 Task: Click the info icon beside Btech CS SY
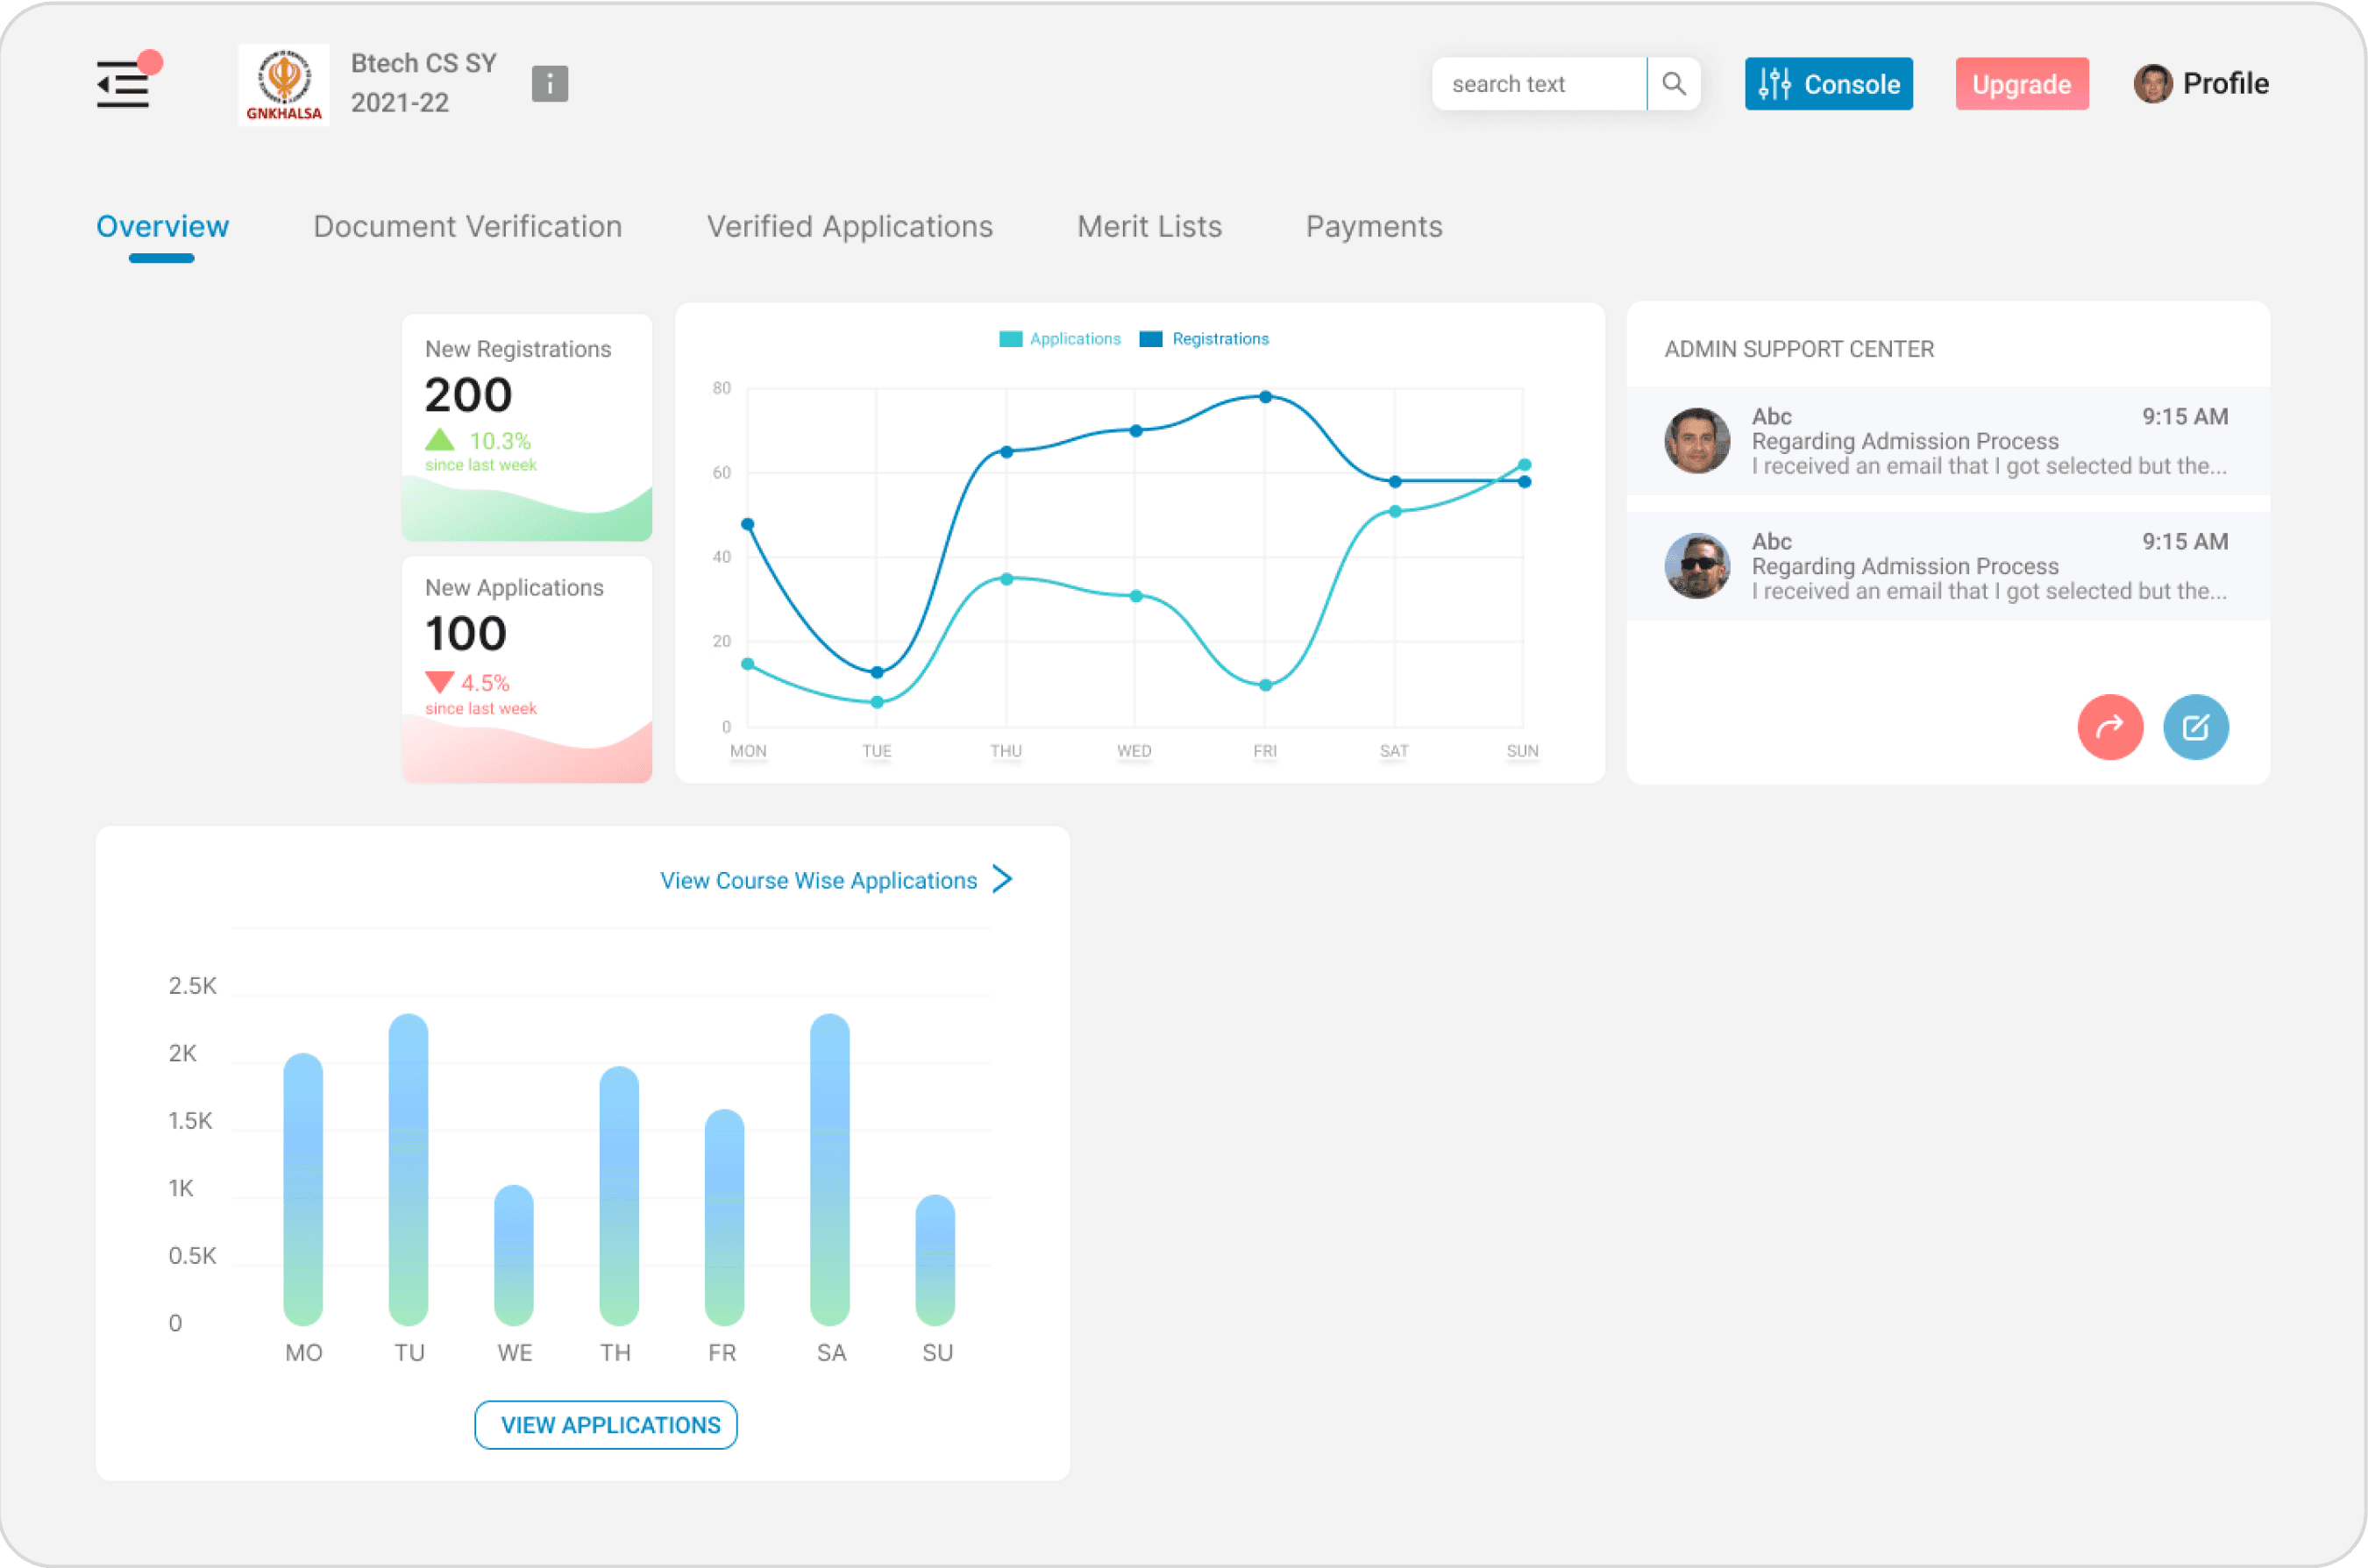coord(549,84)
